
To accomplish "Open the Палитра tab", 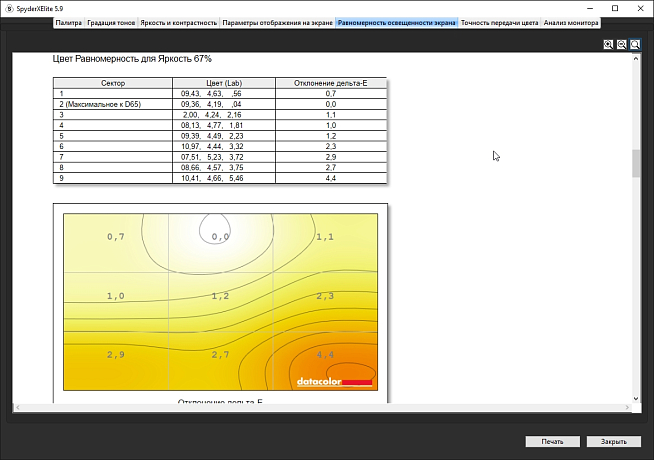I will coord(69,21).
